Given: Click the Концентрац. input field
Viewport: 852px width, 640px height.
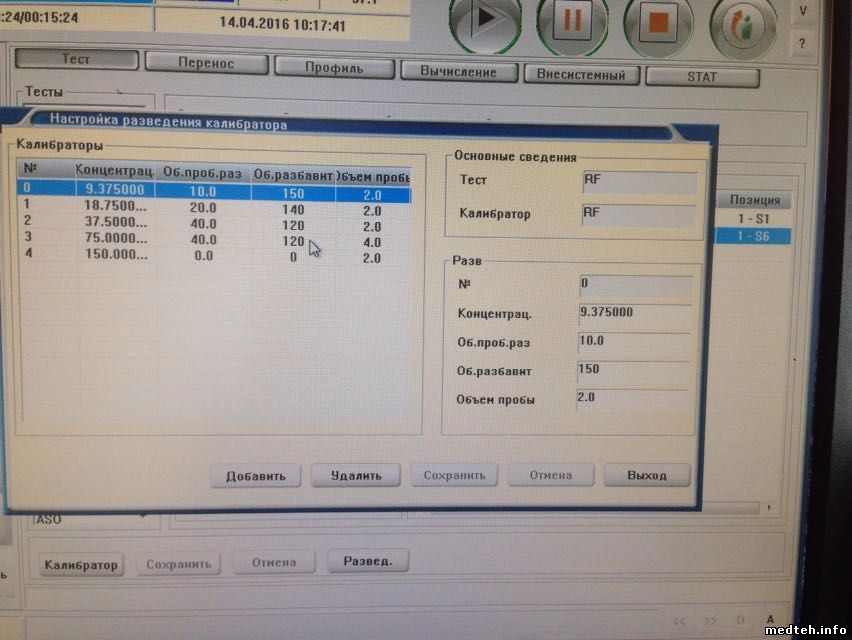Looking at the screenshot, I should (x=632, y=314).
